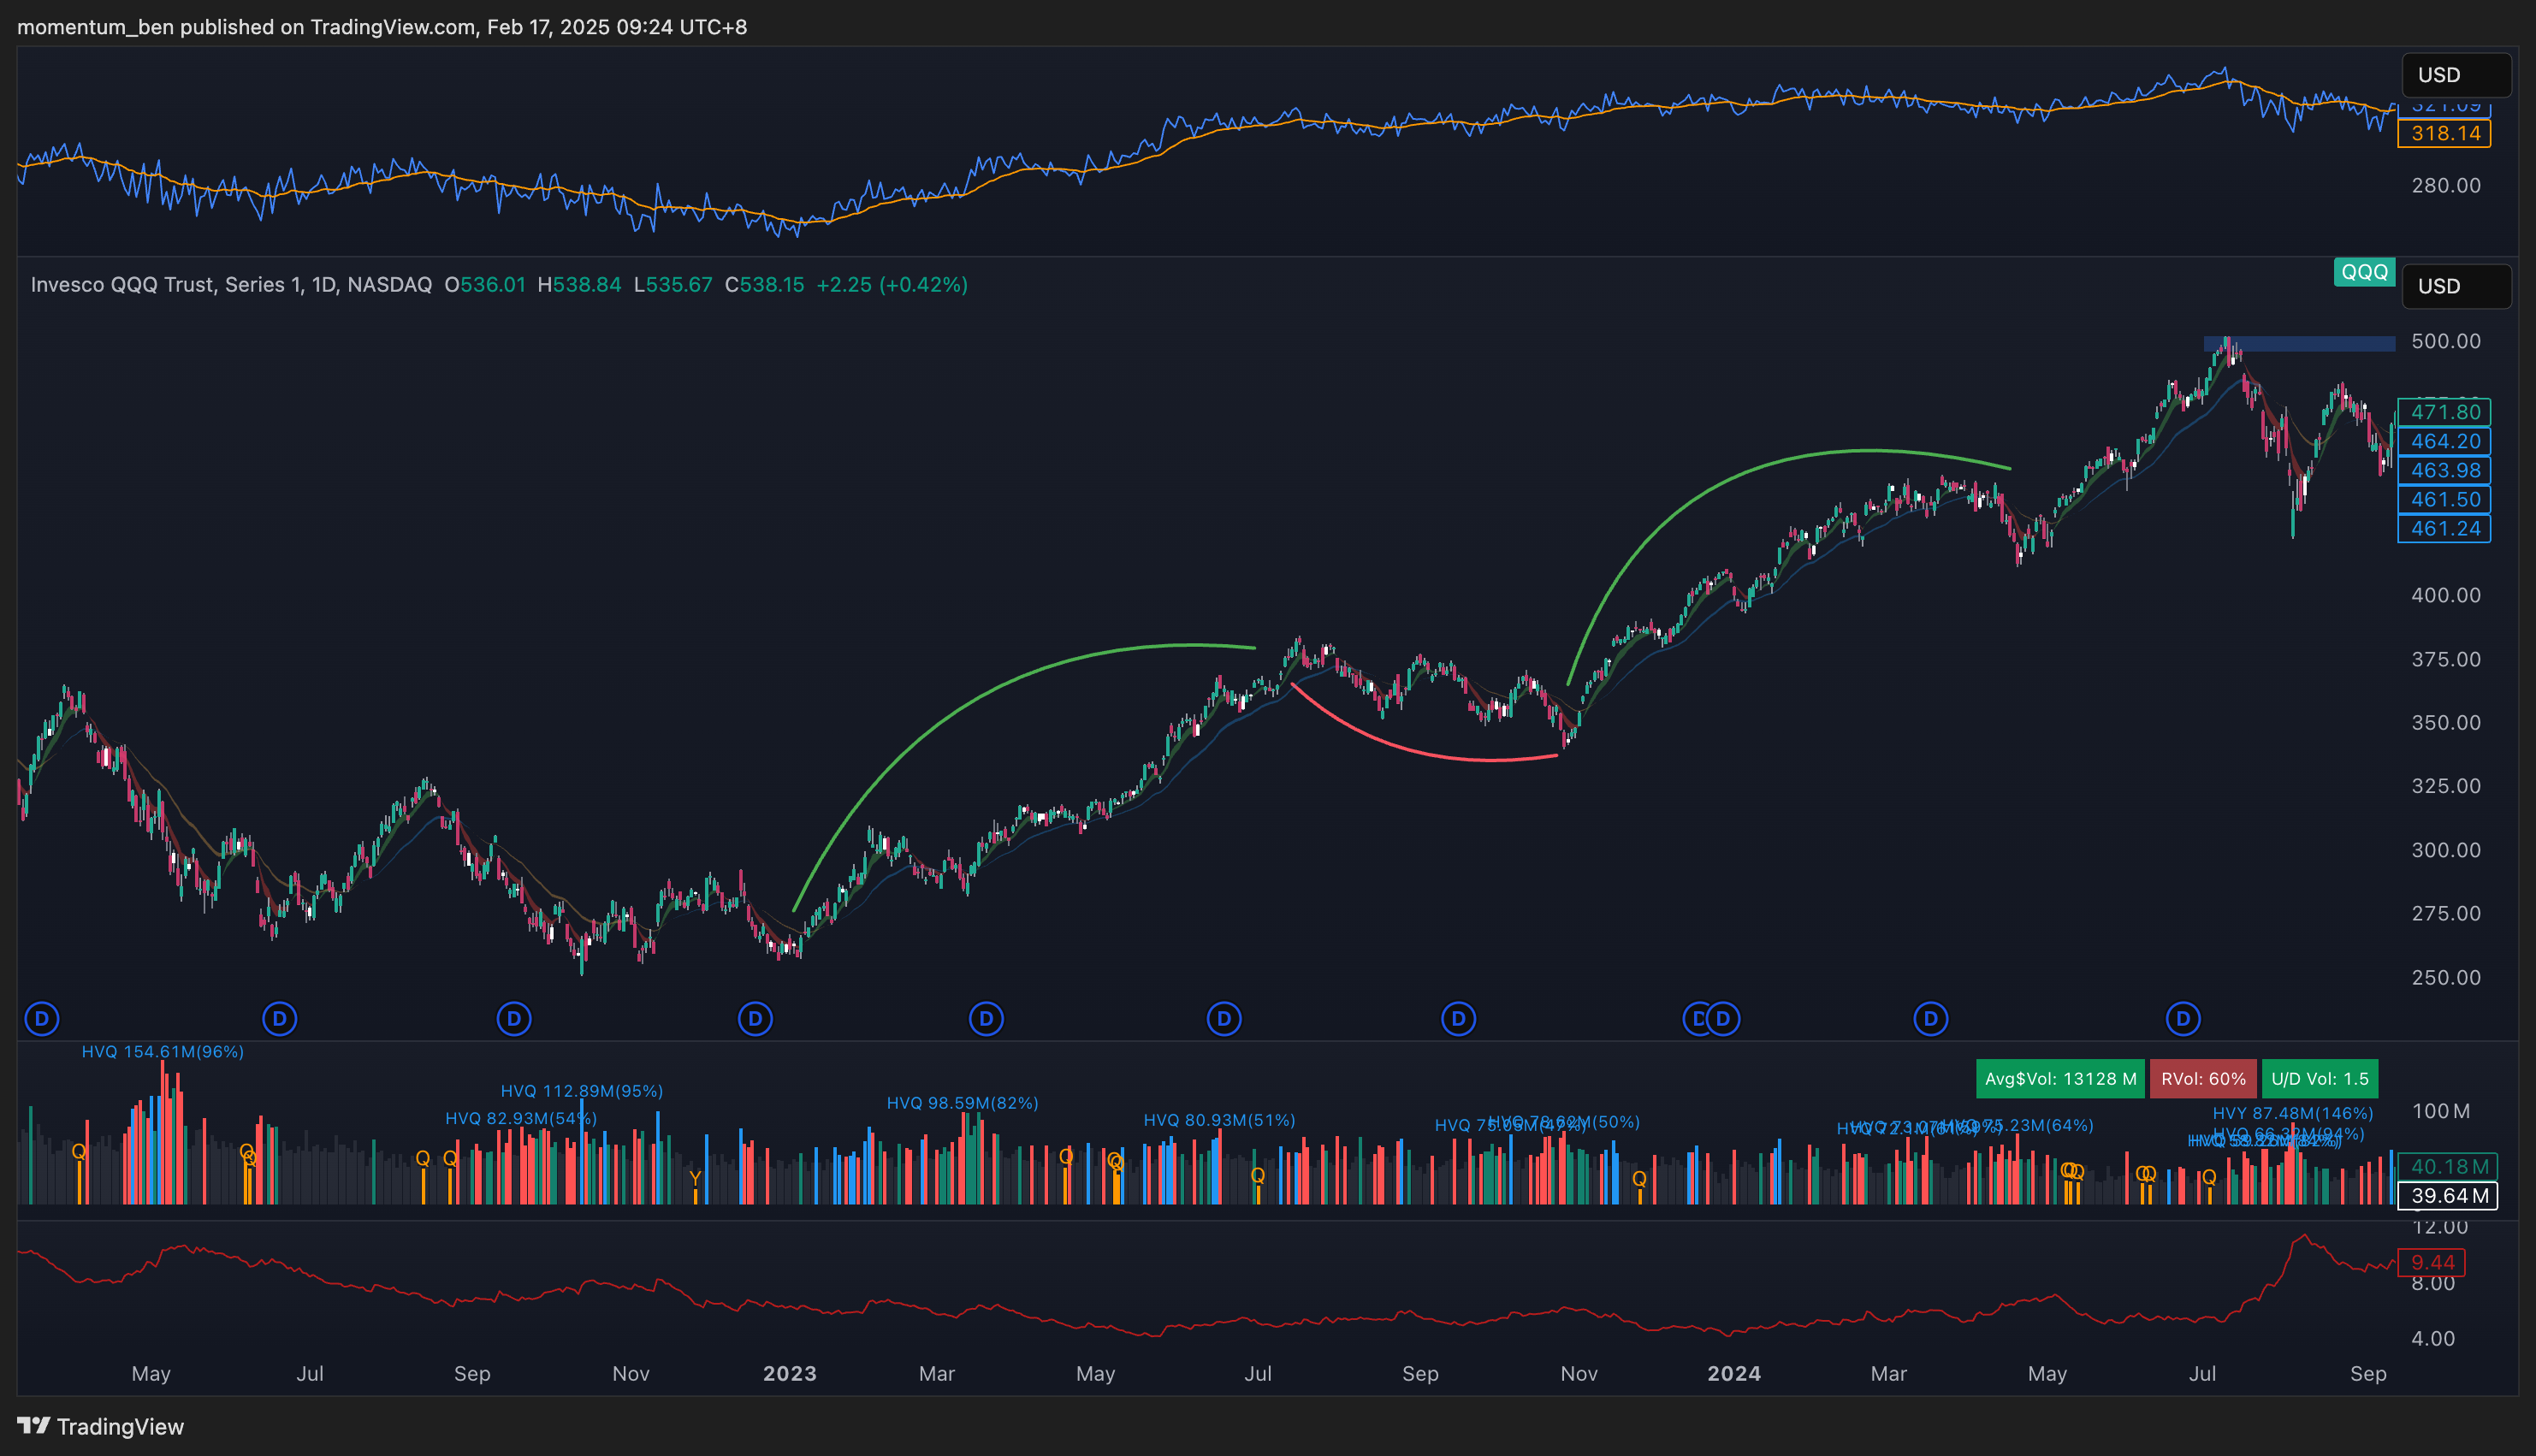Click the D marker just before 2023 label
2536x1456 pixels.
755,1019
